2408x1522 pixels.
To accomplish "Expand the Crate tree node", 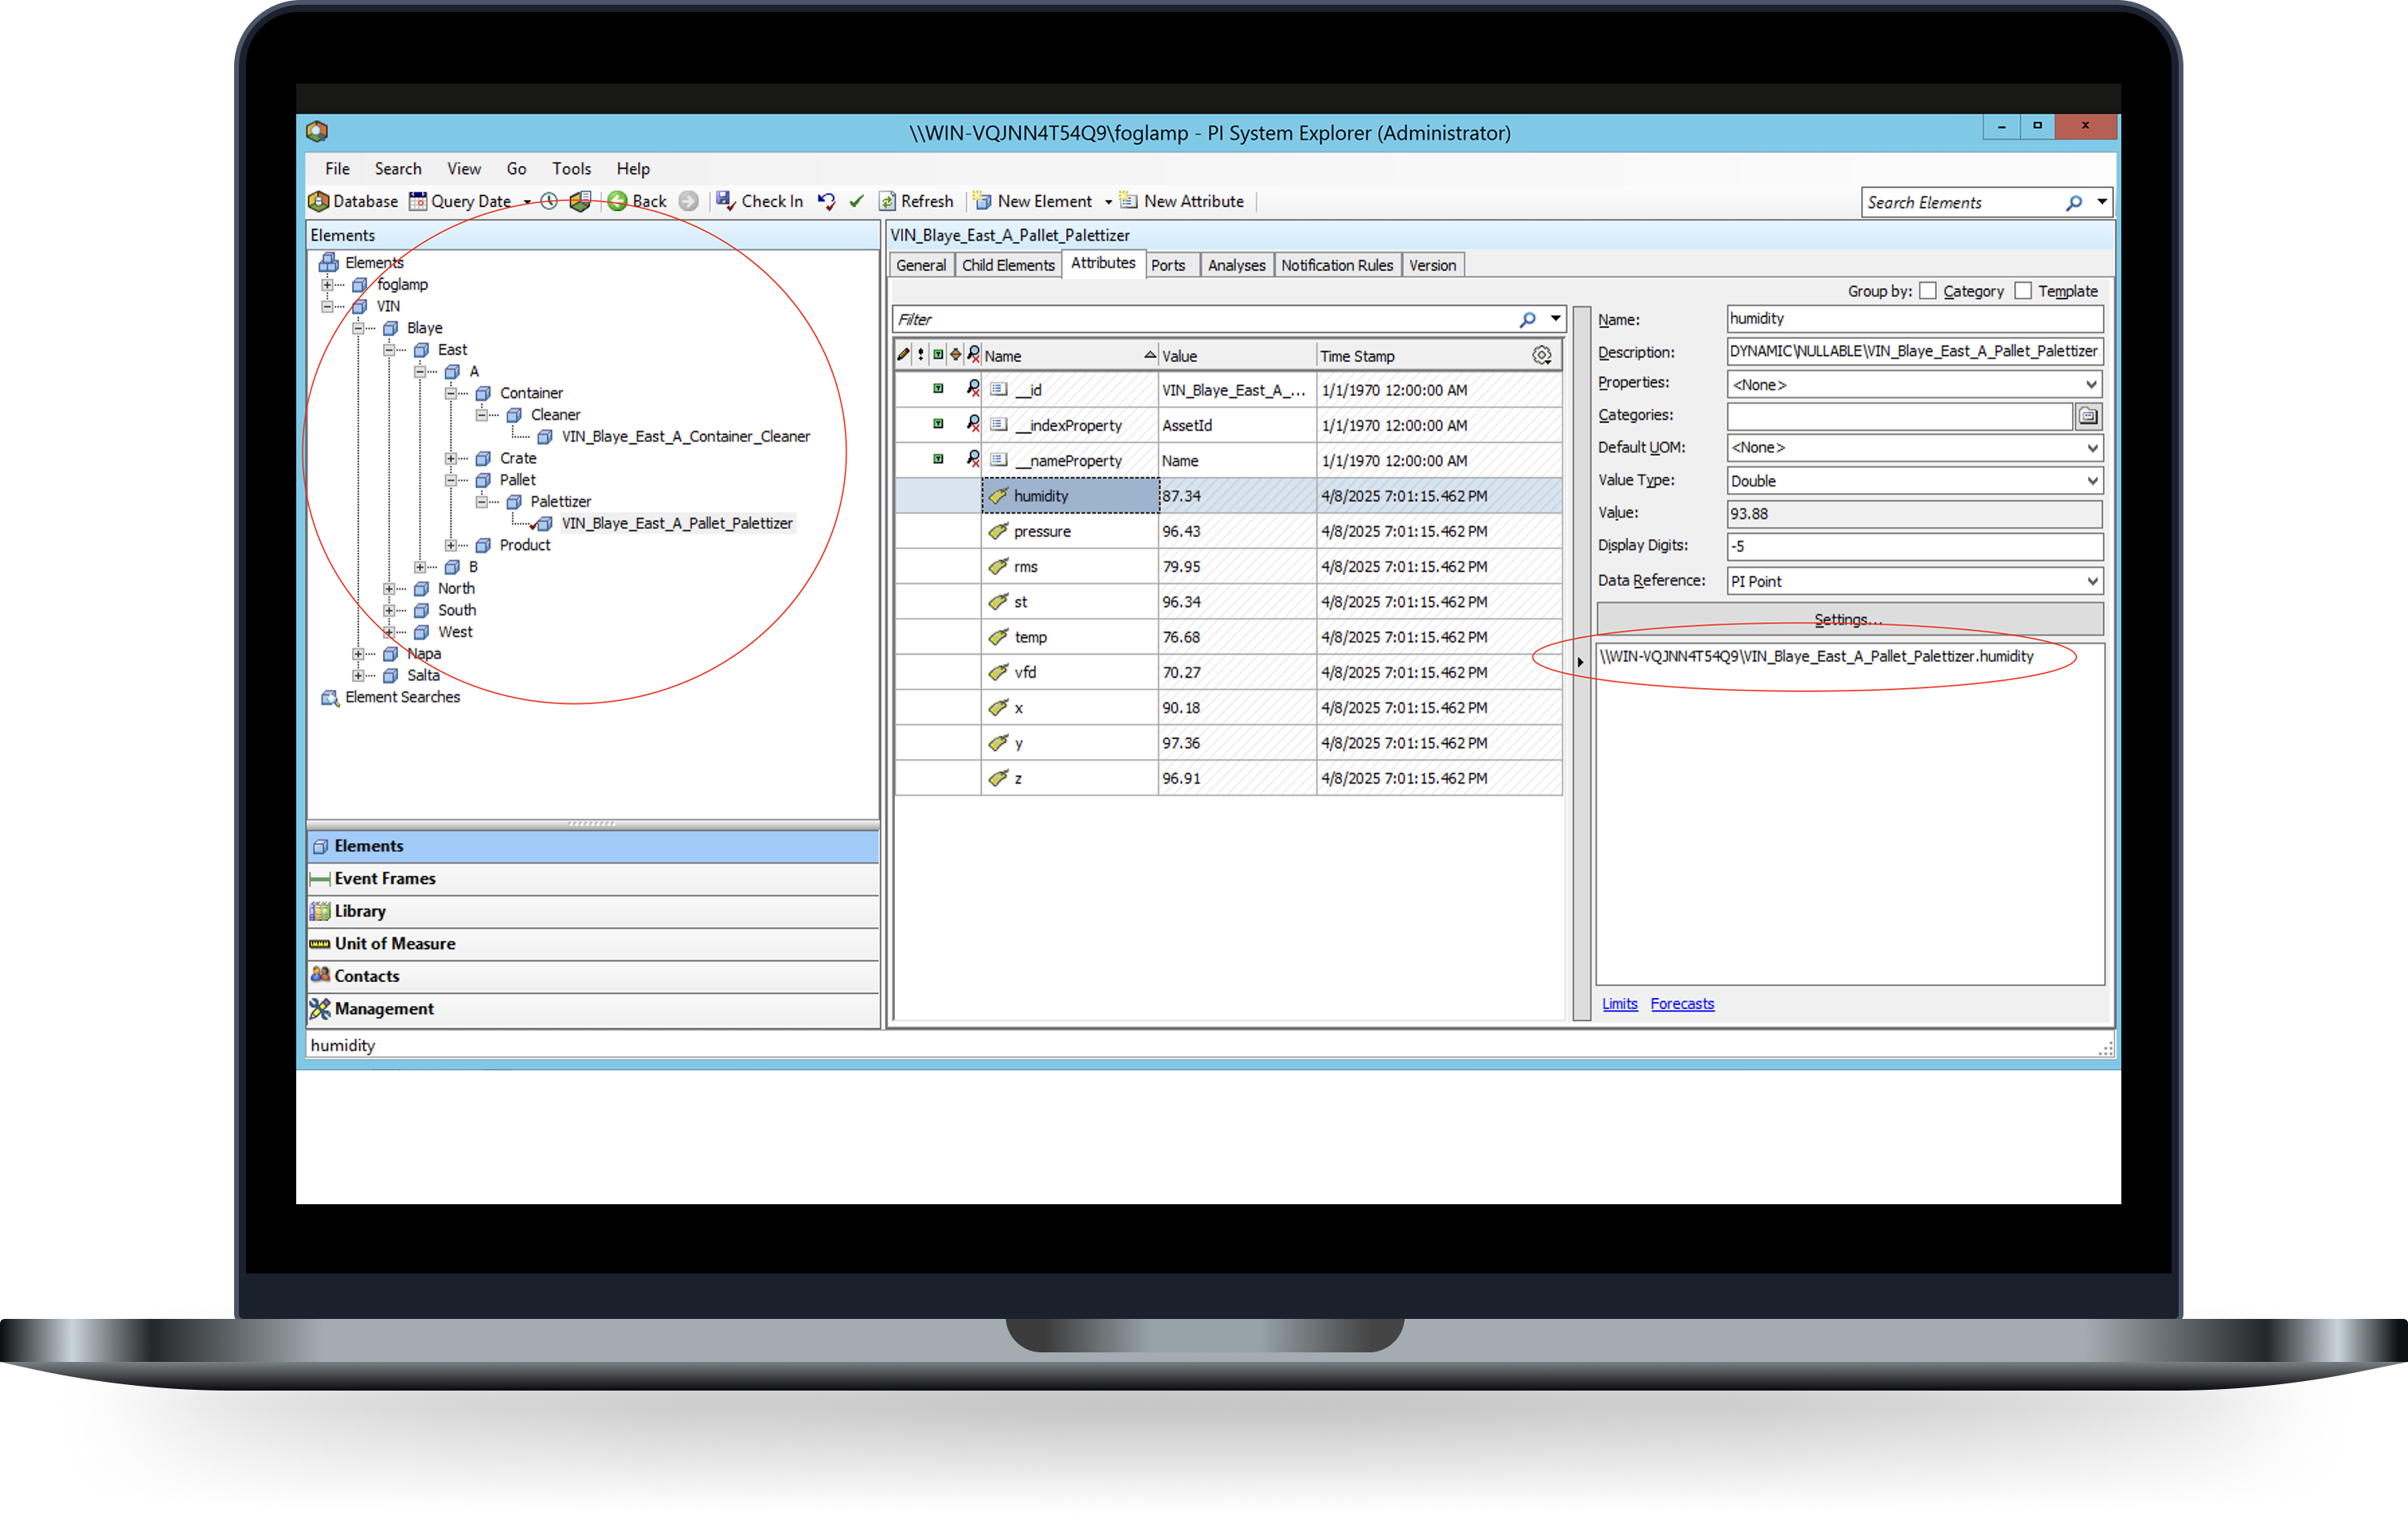I will pyautogui.click(x=451, y=458).
